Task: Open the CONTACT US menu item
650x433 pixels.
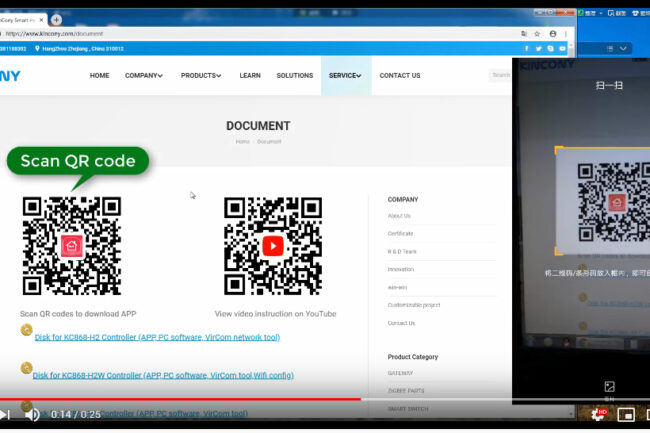Action: [400, 75]
